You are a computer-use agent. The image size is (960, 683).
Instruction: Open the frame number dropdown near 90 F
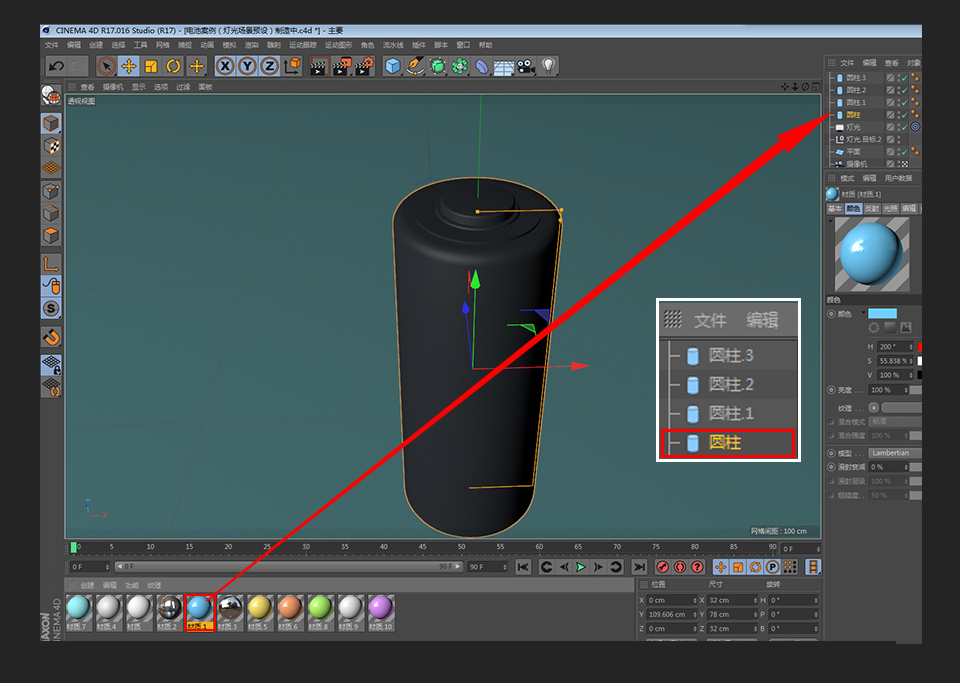coord(505,568)
